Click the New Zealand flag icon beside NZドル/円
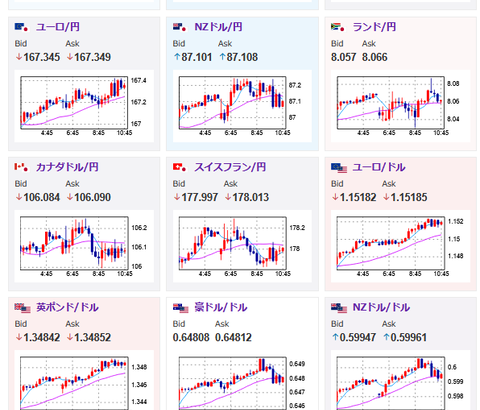The image size is (480, 410). (180, 27)
